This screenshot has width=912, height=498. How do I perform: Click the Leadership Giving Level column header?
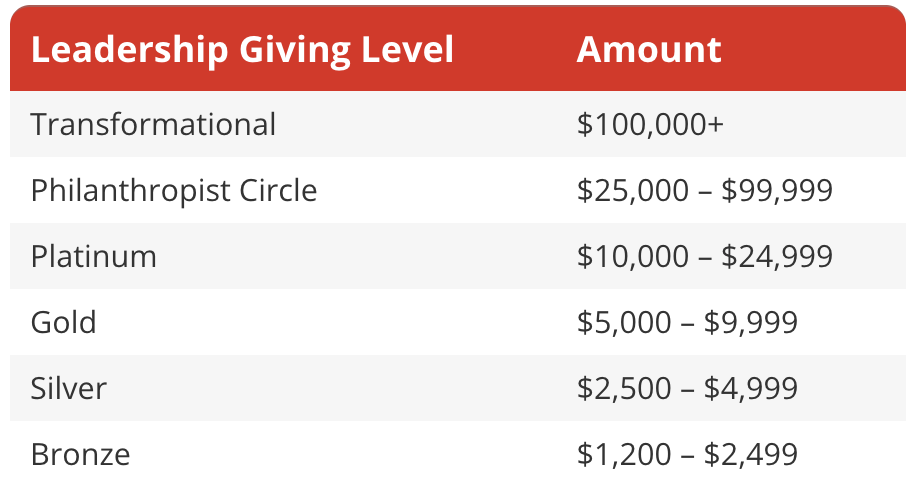(x=242, y=50)
